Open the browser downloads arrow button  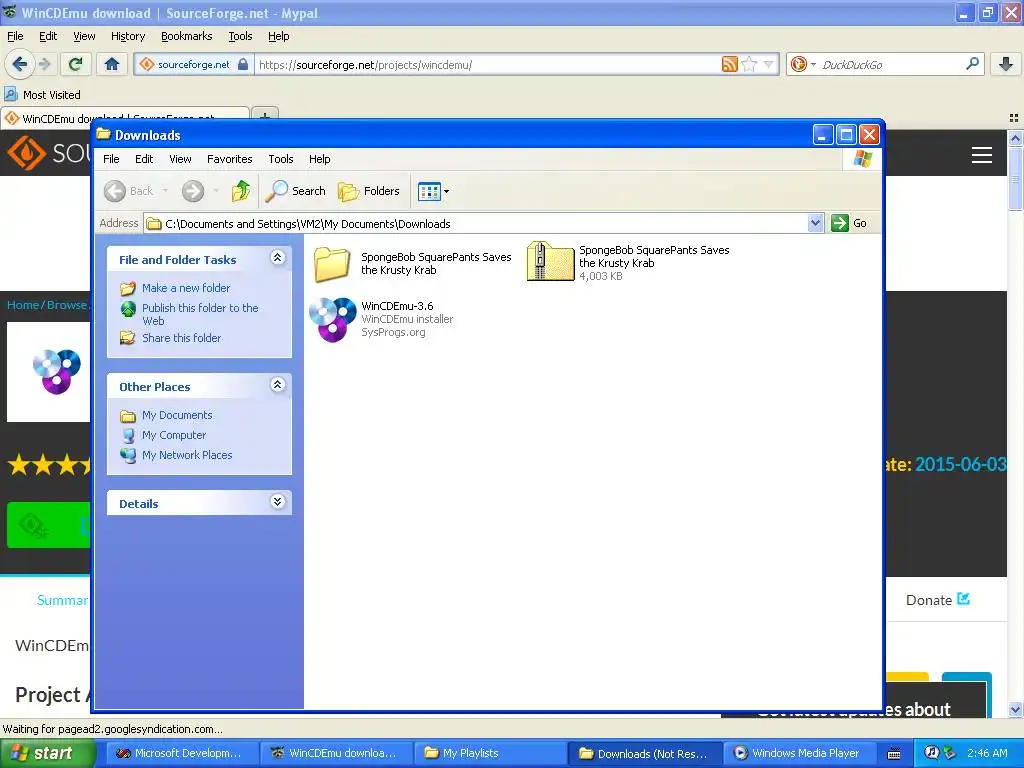(x=1006, y=64)
